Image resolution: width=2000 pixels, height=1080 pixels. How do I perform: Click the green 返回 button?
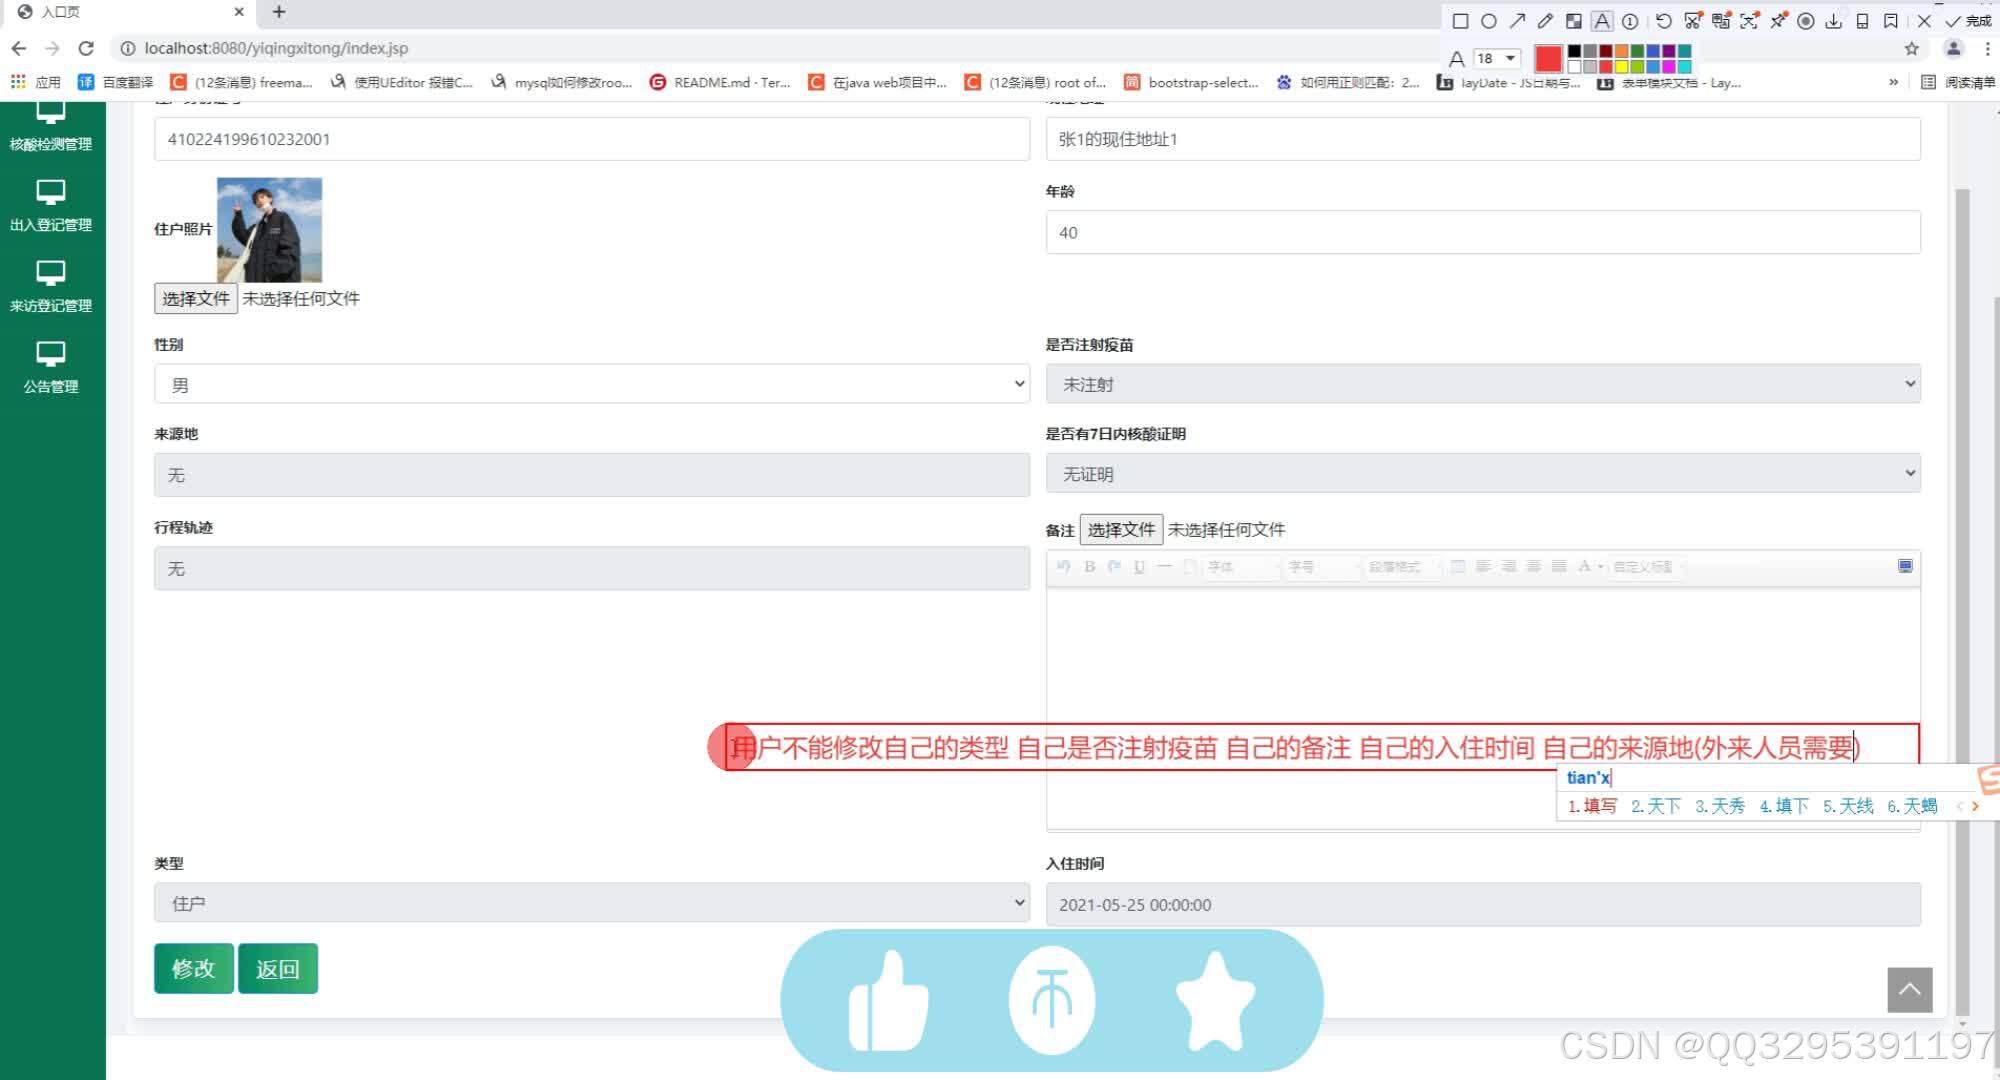tap(278, 968)
